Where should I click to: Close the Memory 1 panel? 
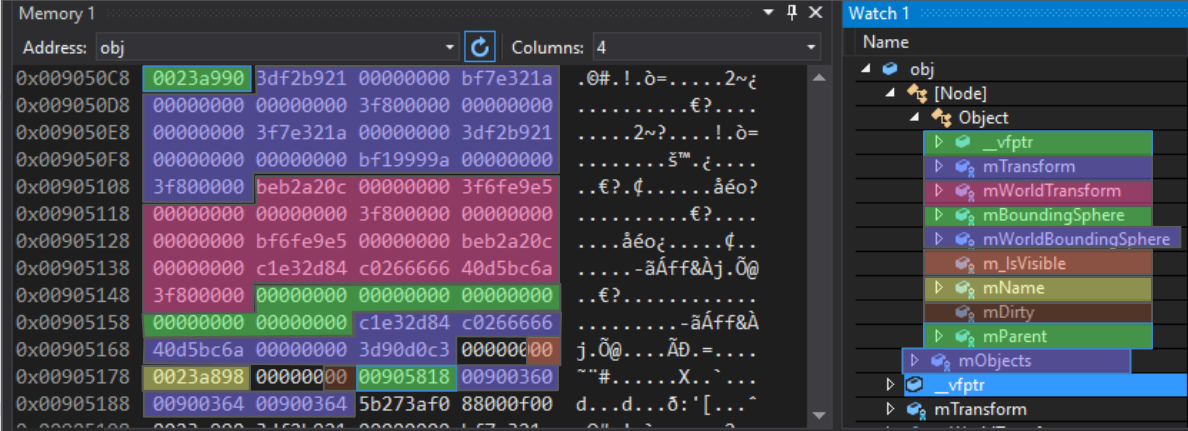815,13
